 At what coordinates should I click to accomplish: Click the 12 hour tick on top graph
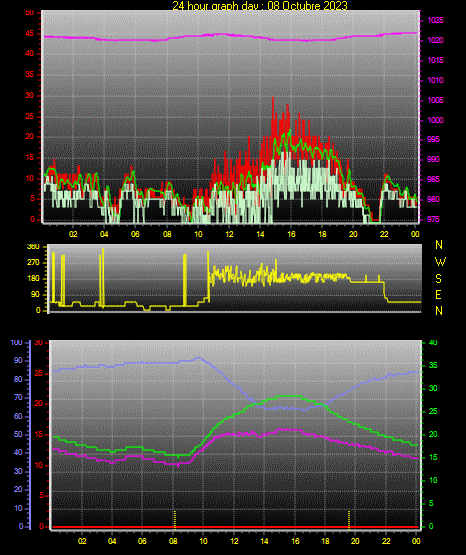(229, 234)
